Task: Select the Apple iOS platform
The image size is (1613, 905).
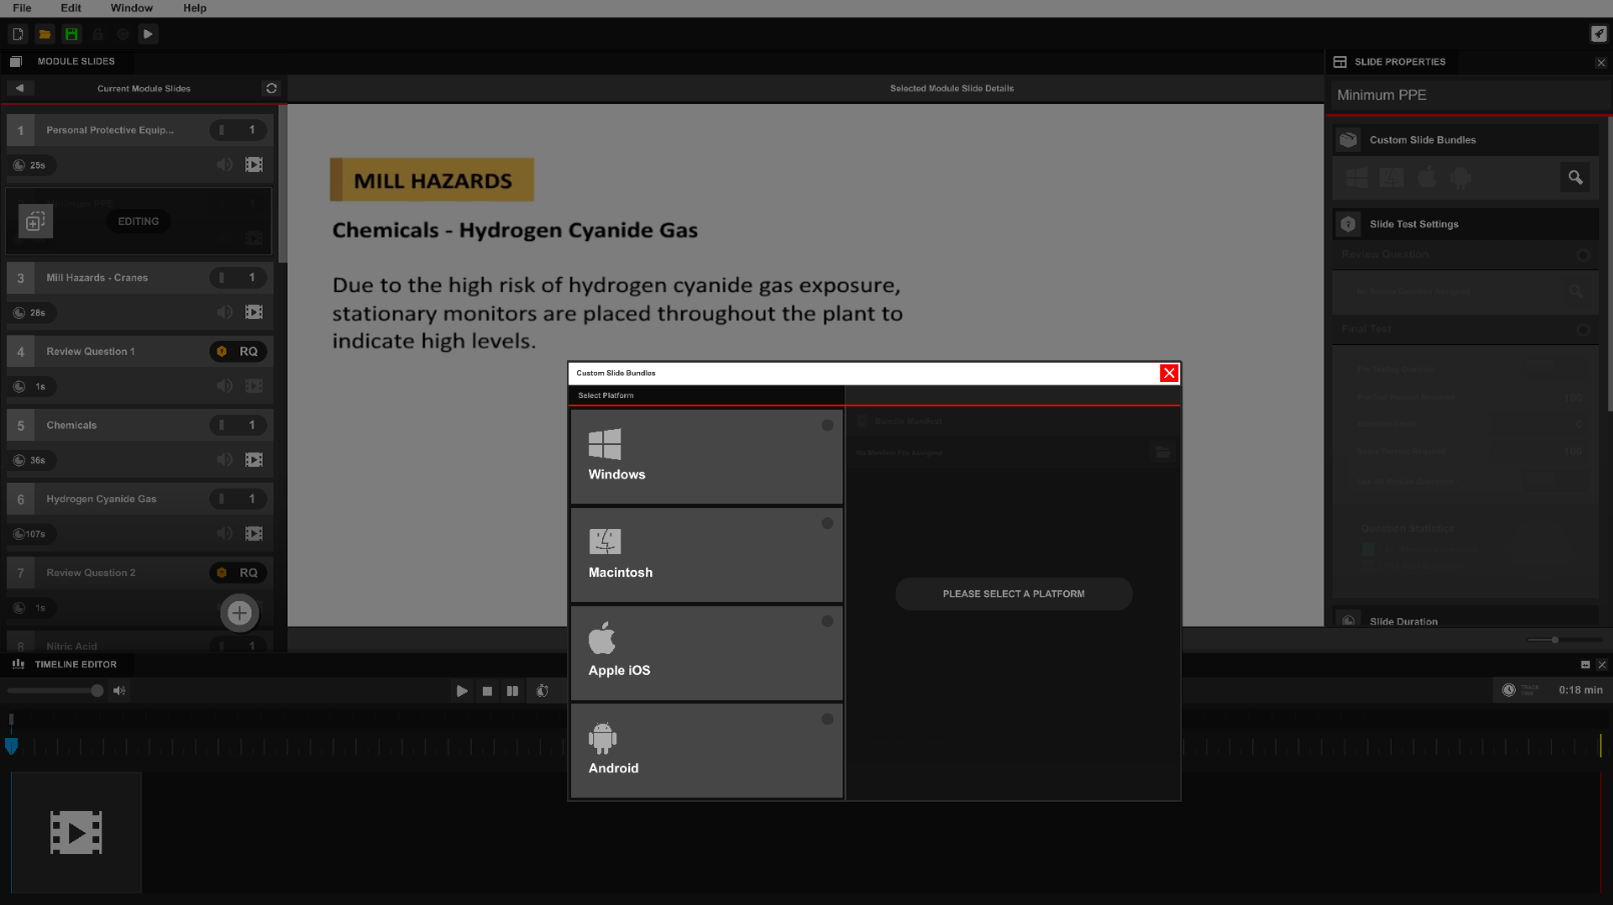Action: (706, 652)
